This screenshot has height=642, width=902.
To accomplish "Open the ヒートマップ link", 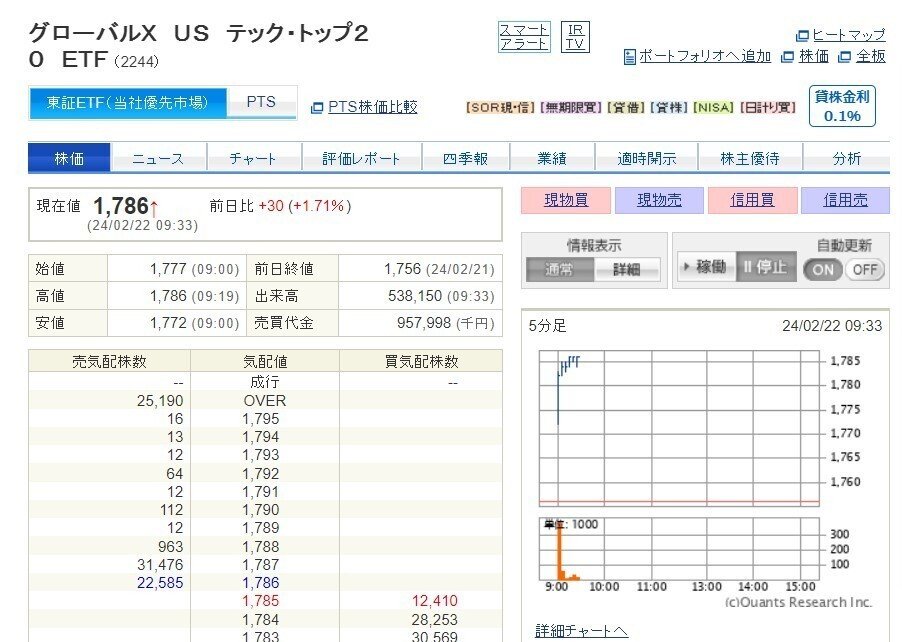I will pyautogui.click(x=849, y=35).
